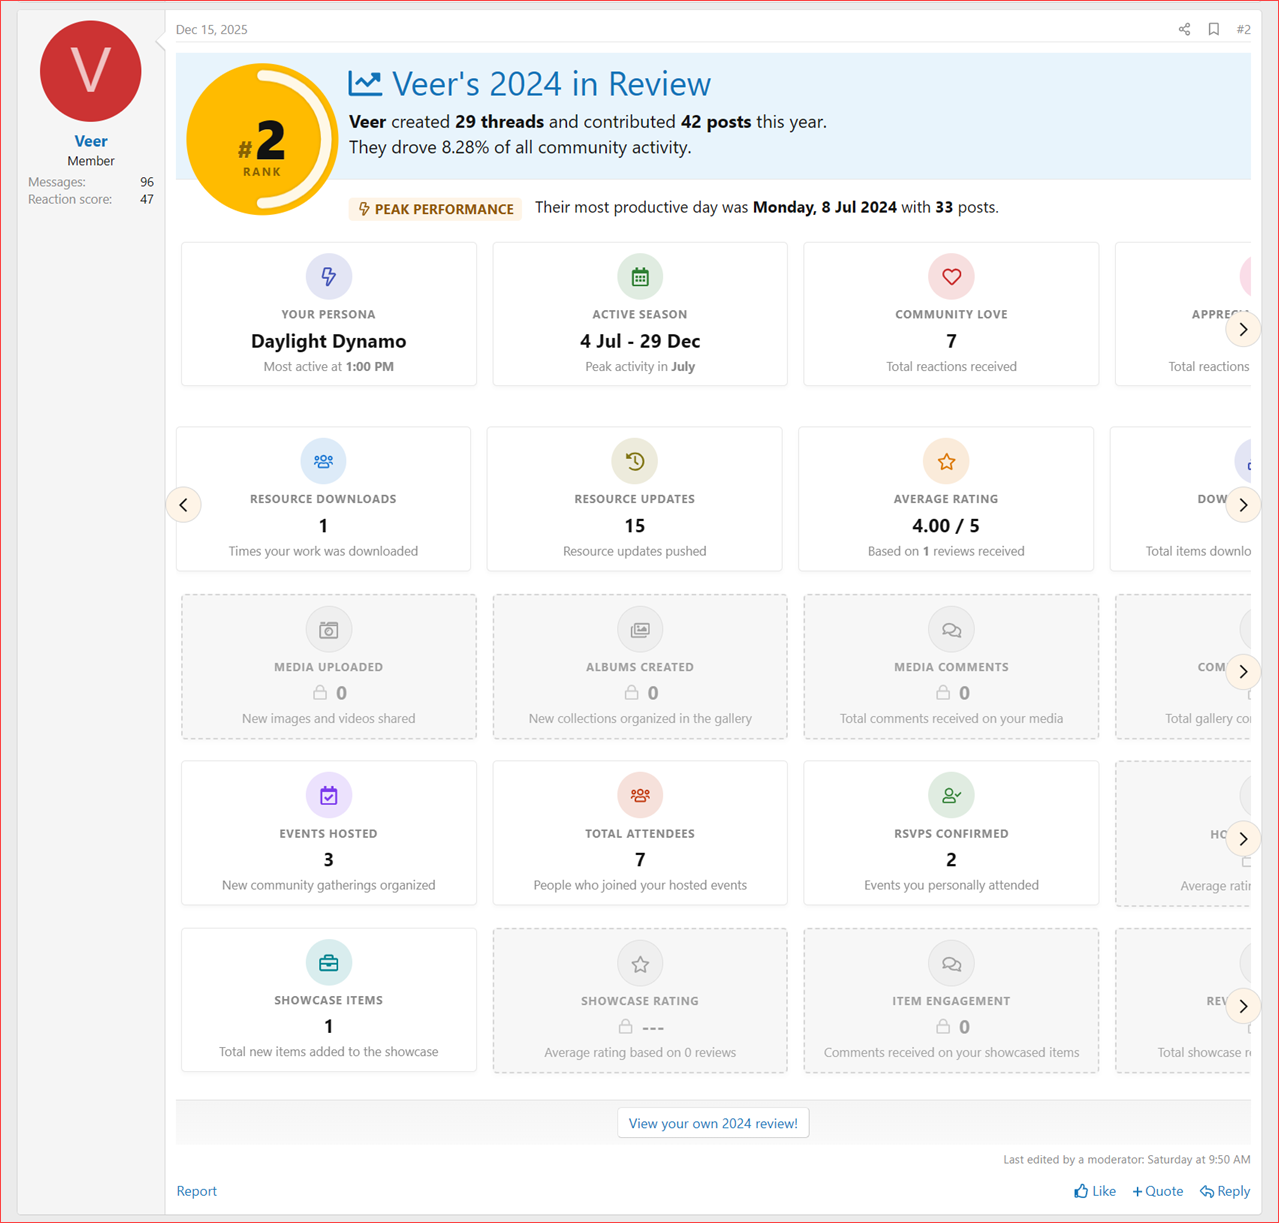Viewport: 1279px width, 1223px height.
Task: Click the Peak Performance badge
Action: click(x=435, y=208)
